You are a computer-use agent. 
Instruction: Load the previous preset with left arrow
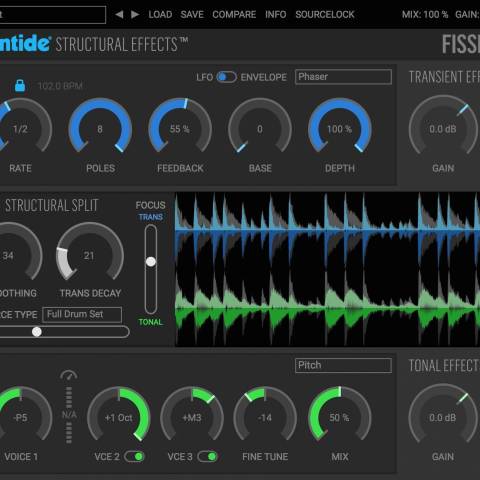119,14
